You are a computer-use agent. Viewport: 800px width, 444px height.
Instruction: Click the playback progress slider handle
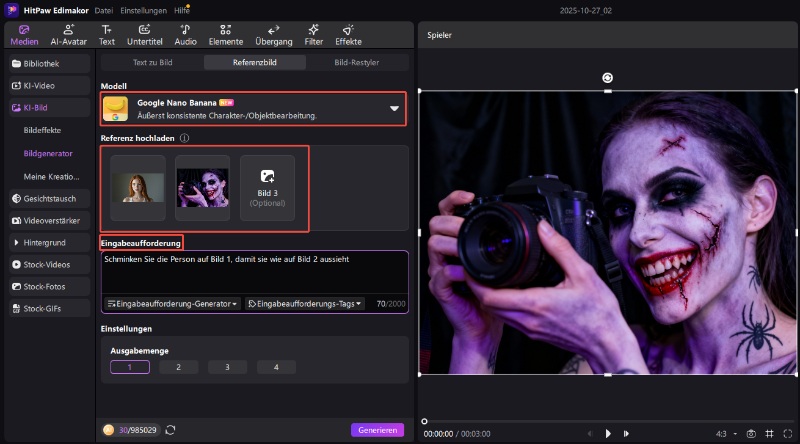(x=425, y=421)
